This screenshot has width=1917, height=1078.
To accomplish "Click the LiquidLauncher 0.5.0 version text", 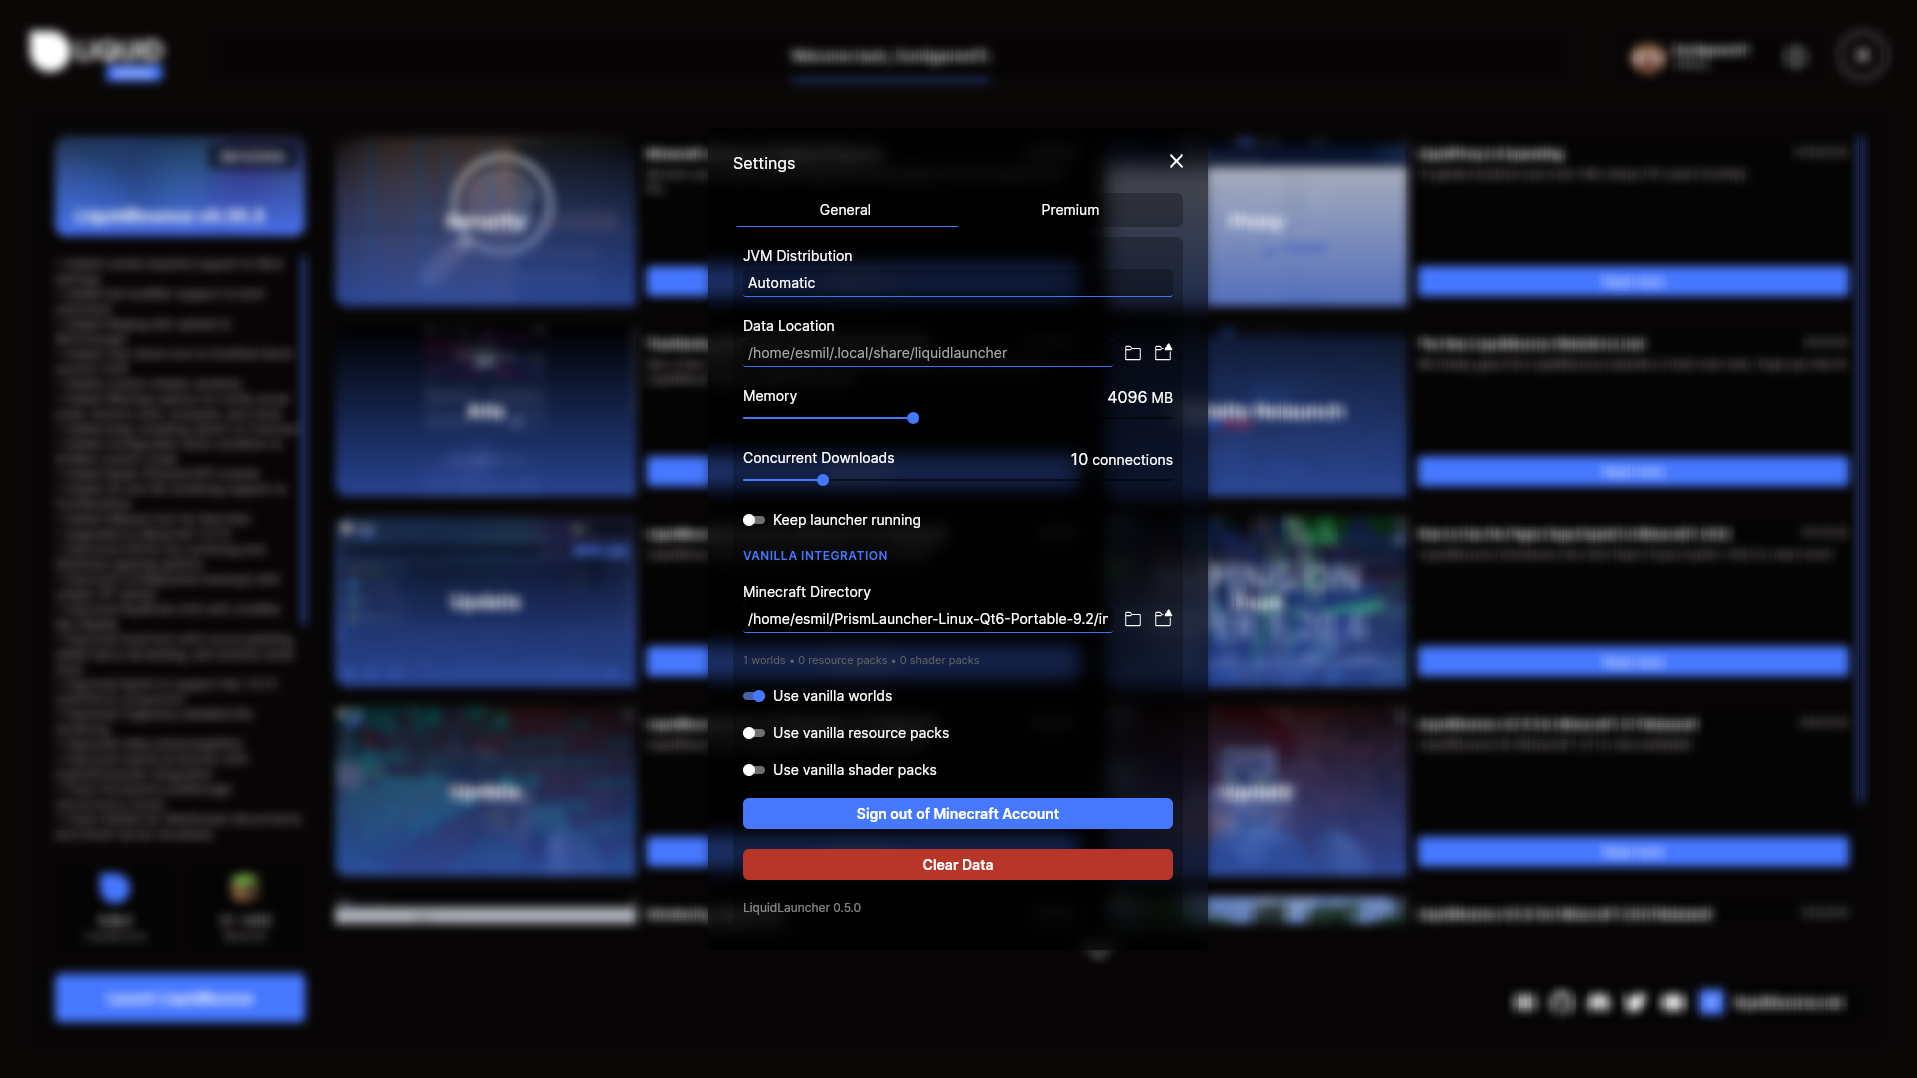I will [802, 908].
